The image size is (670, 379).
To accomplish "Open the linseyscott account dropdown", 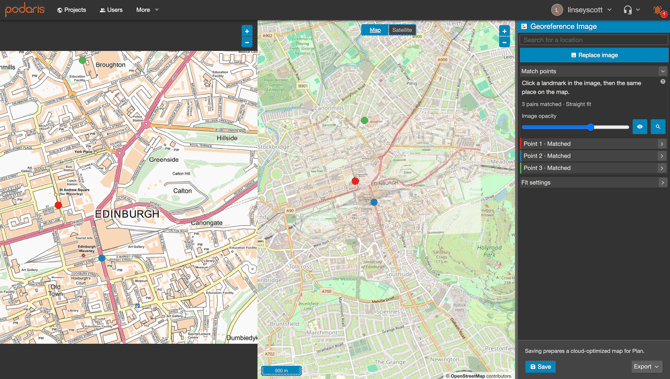I will tap(590, 10).
